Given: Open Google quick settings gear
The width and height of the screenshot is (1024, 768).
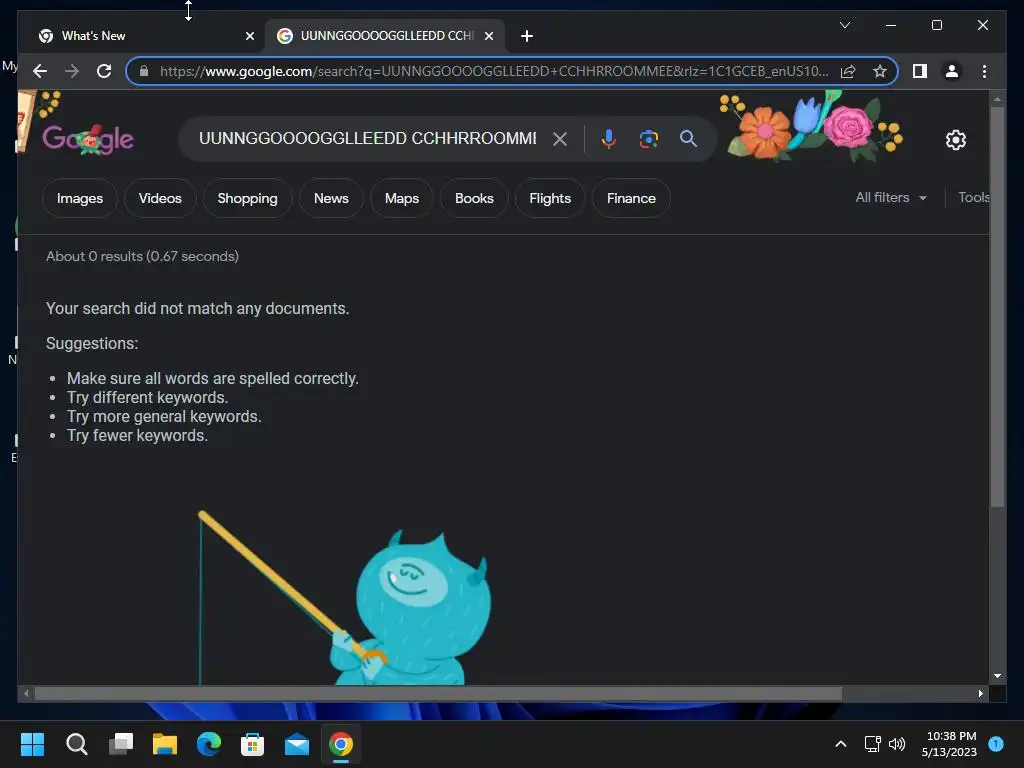Looking at the screenshot, I should click(x=956, y=139).
